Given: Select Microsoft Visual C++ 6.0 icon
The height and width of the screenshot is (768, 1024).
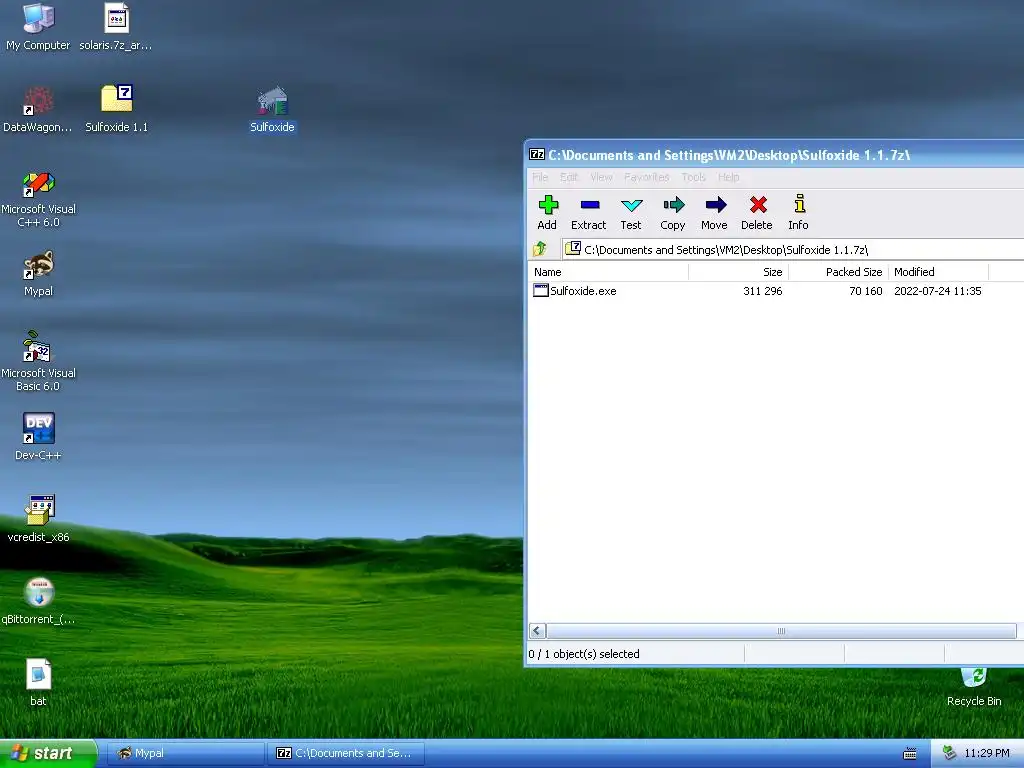Looking at the screenshot, I should pos(39,184).
